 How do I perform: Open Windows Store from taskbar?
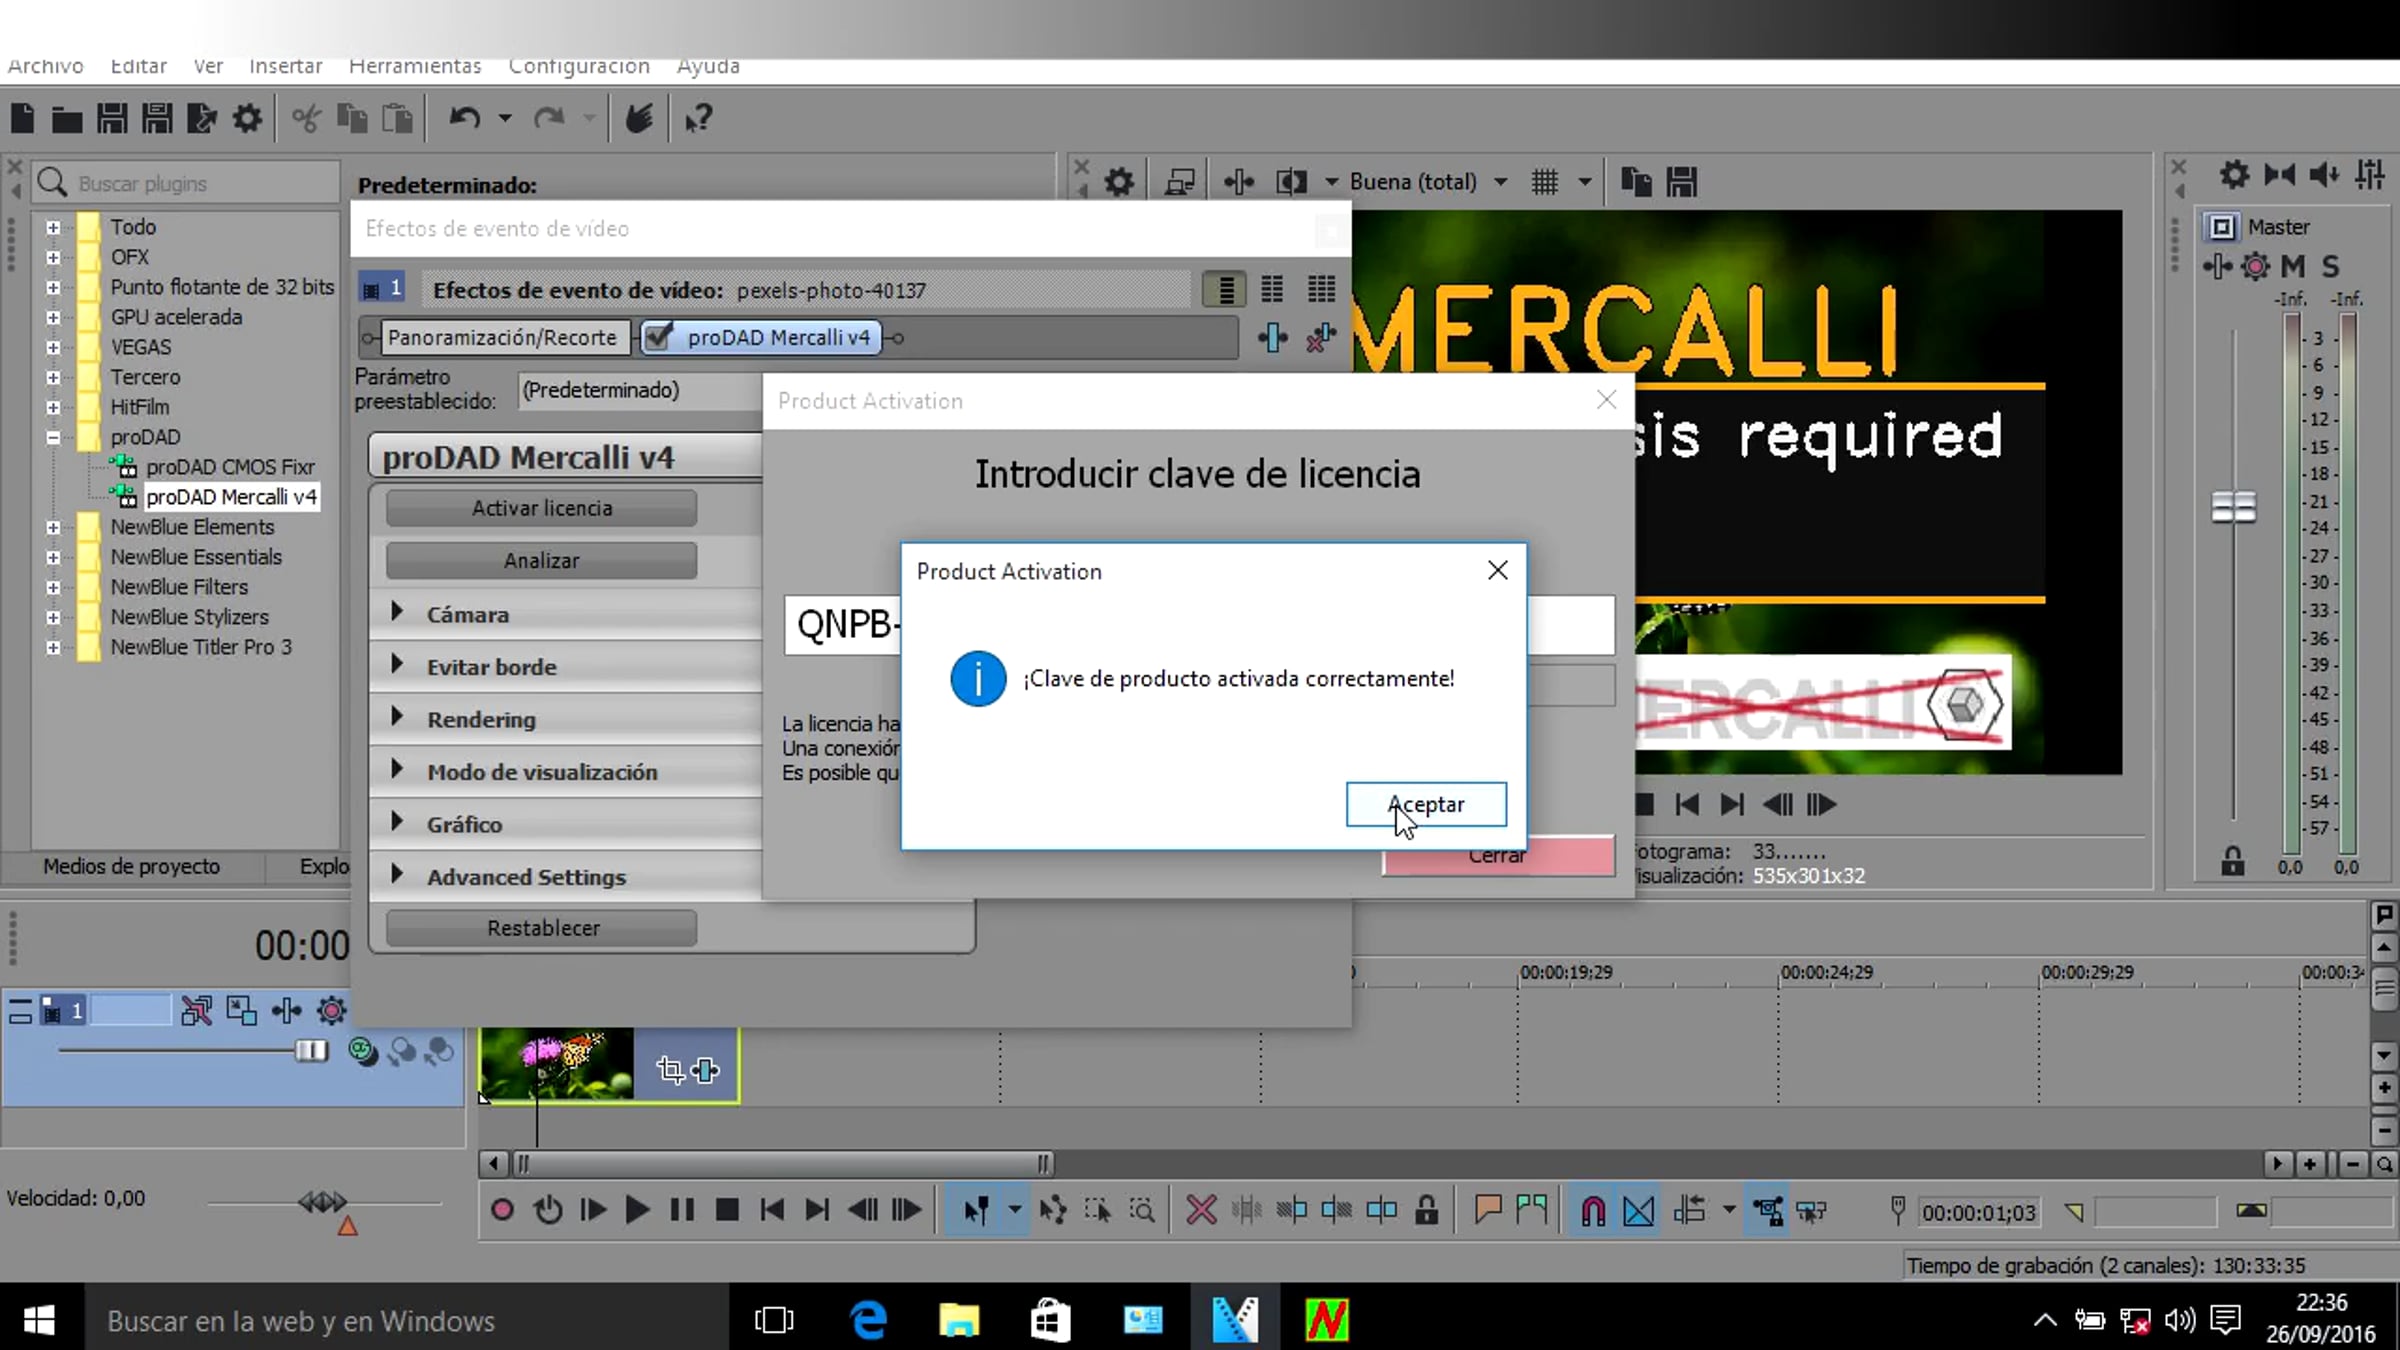(x=1050, y=1320)
